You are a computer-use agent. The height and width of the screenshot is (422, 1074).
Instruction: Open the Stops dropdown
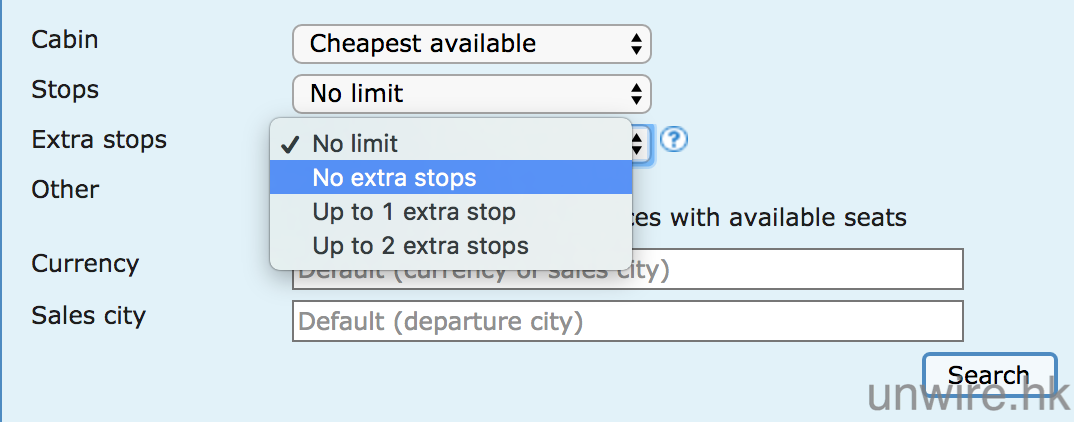pyautogui.click(x=471, y=94)
